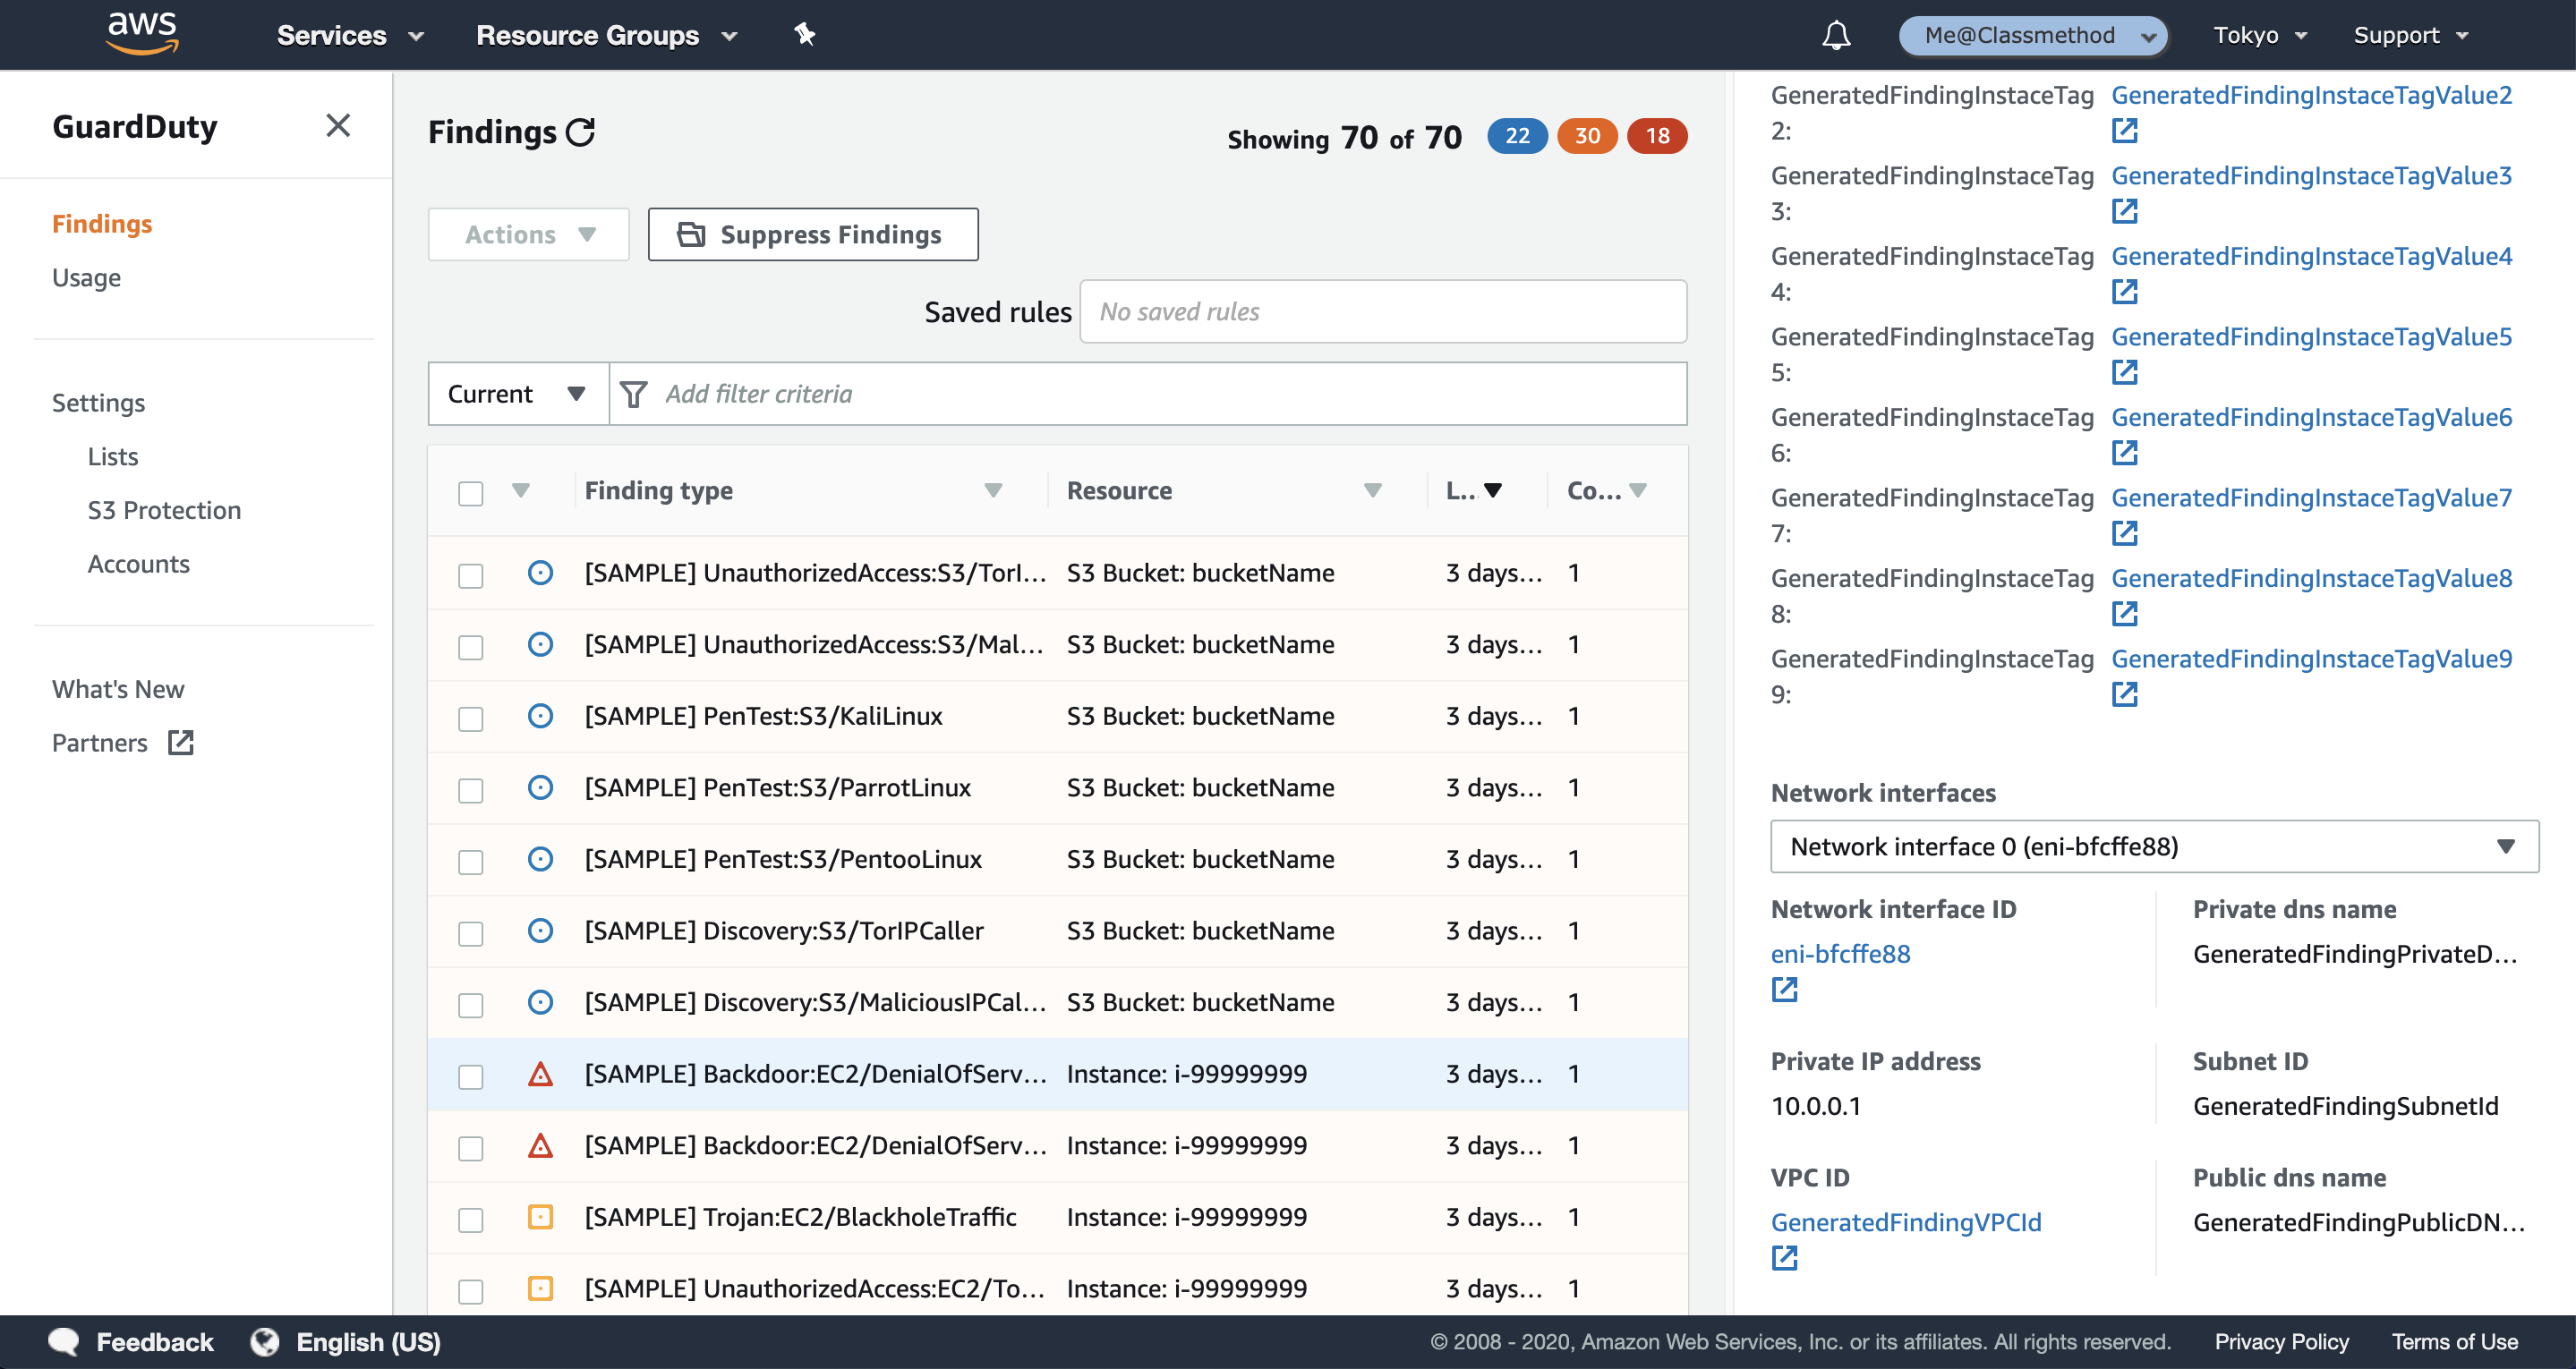Check the PenTest:S3/KaliLinux finding checkbox
This screenshot has width=2576, height=1369.
(x=470, y=719)
